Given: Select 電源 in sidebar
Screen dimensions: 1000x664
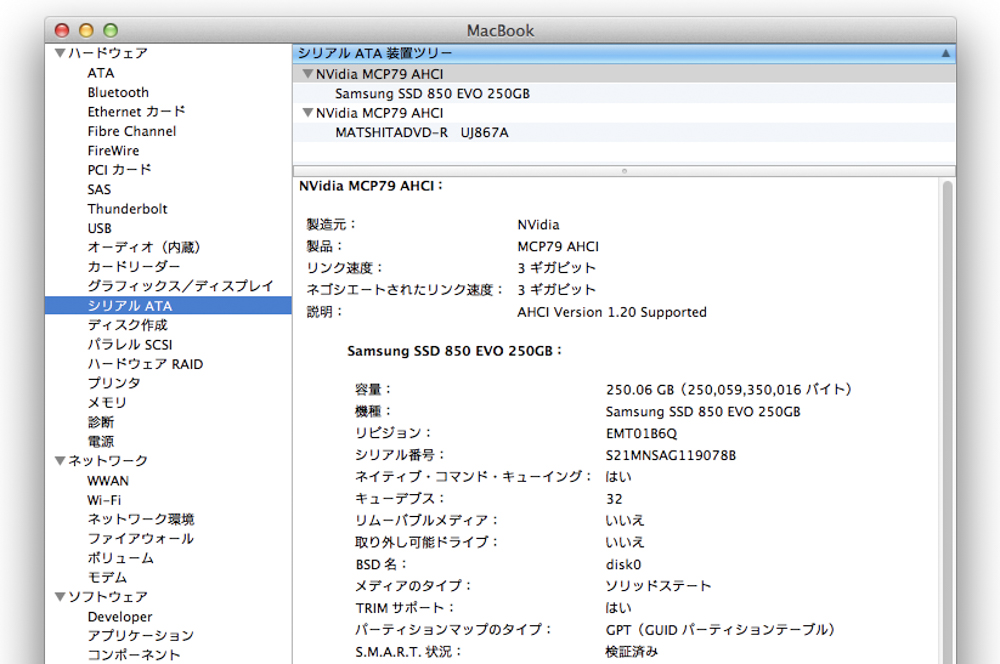Looking at the screenshot, I should 101,441.
